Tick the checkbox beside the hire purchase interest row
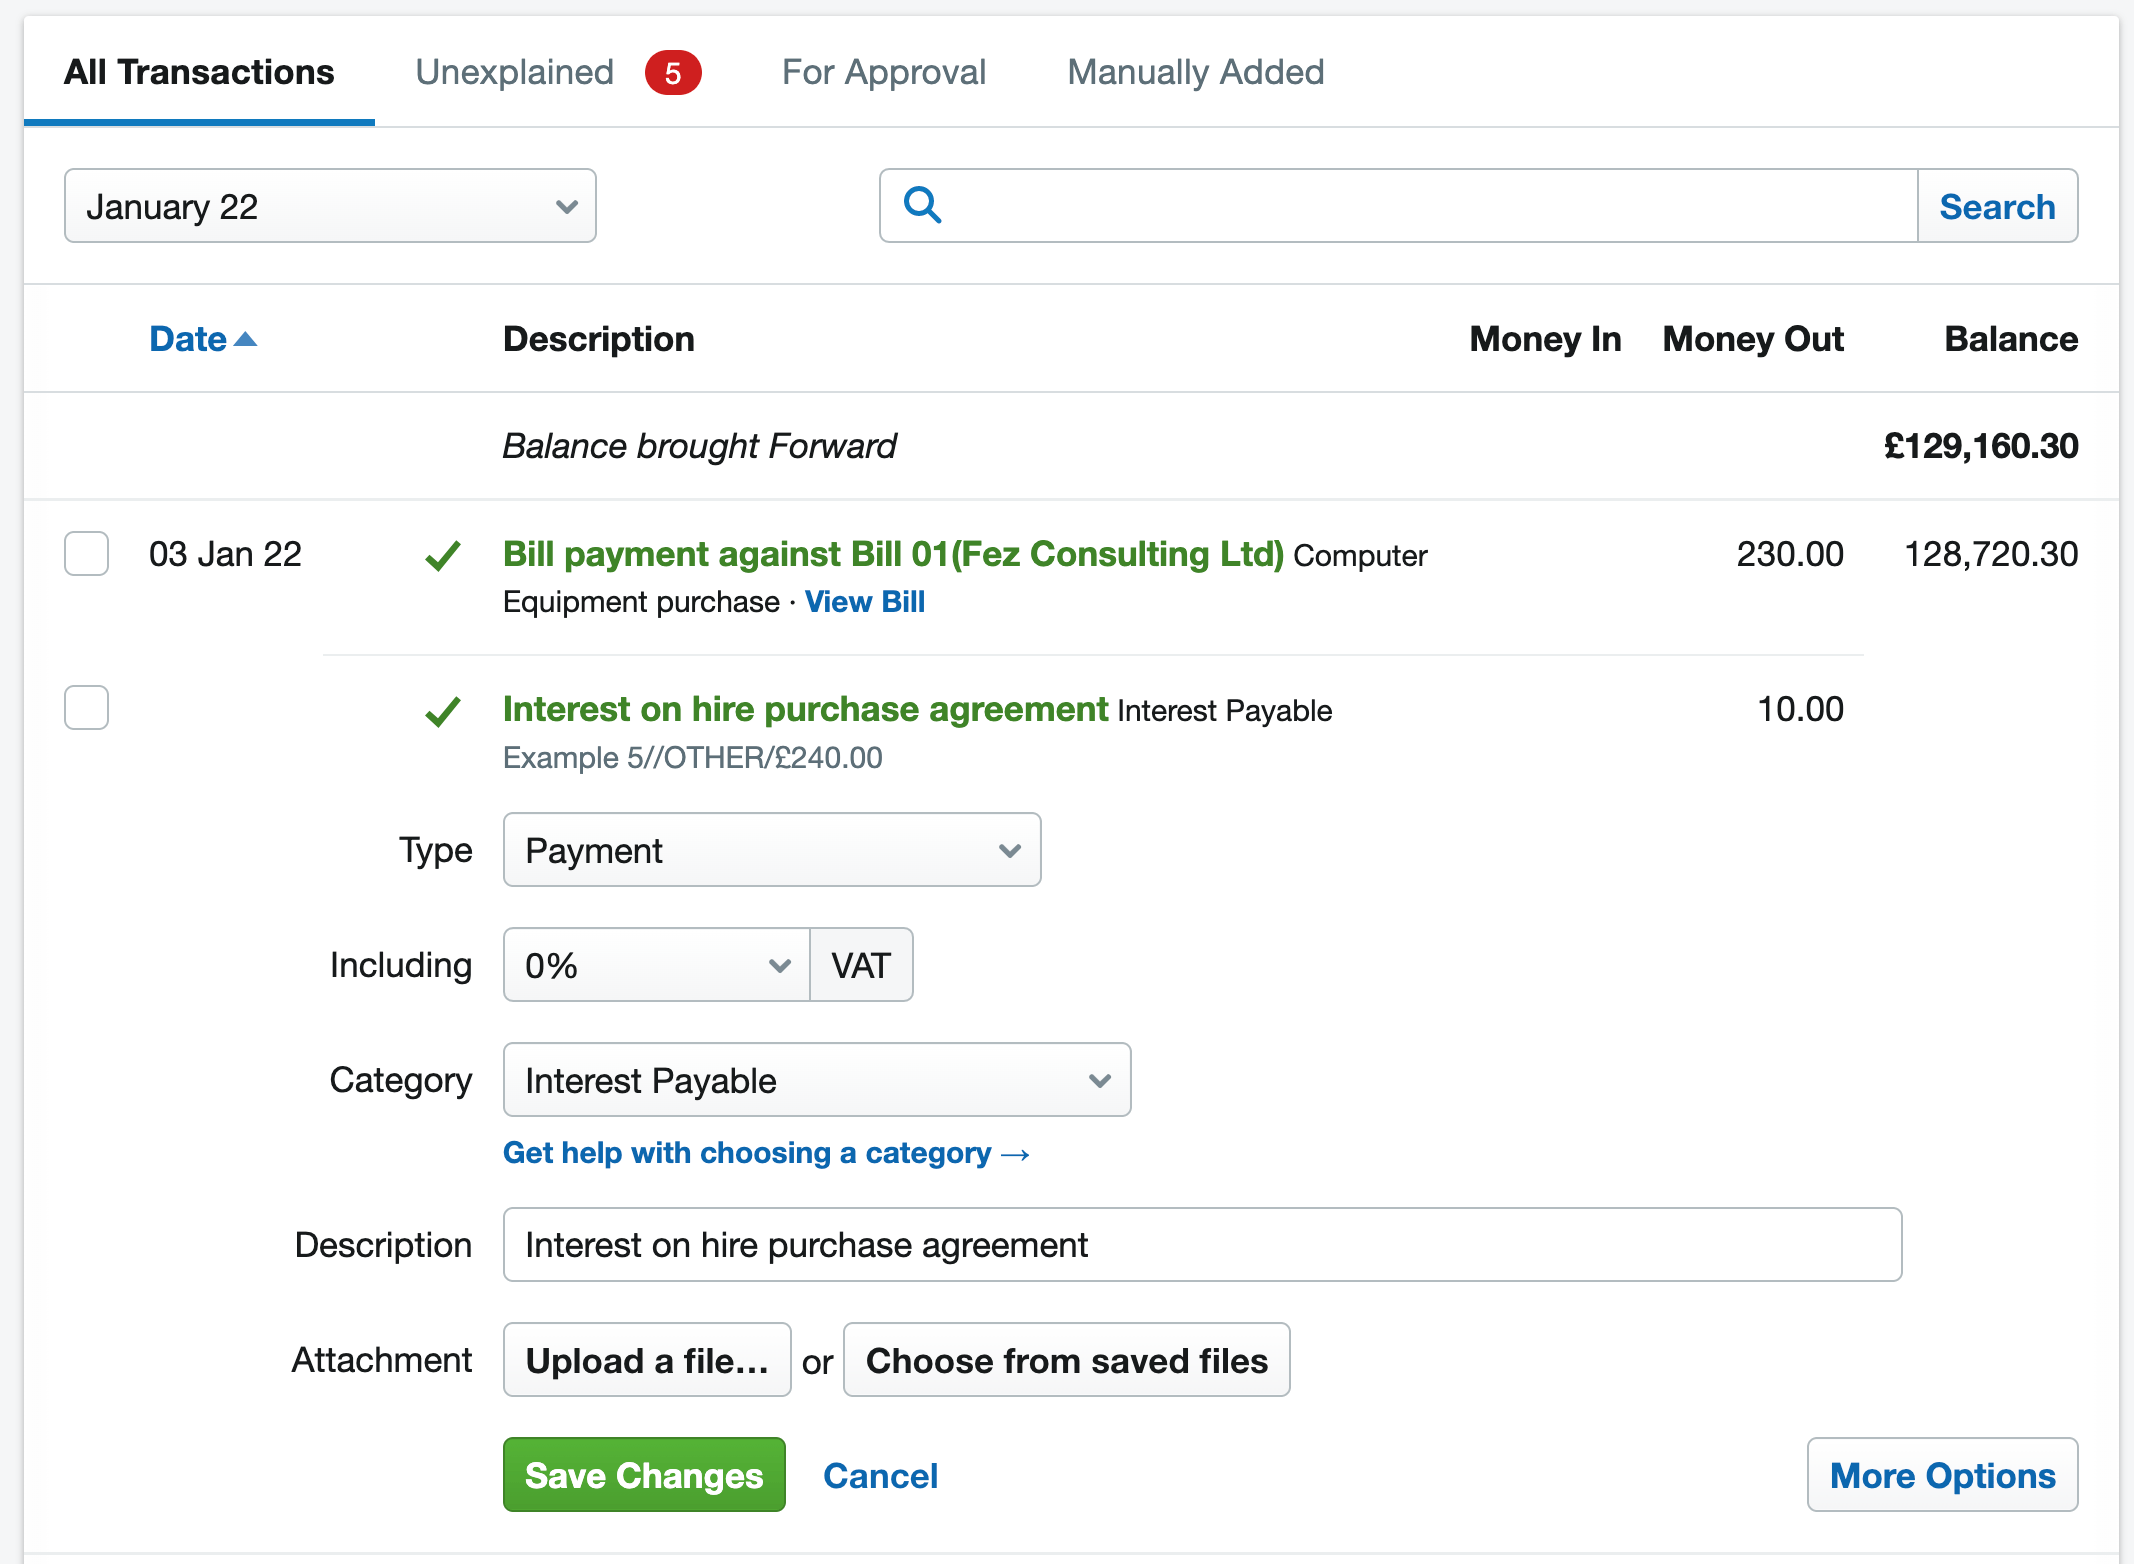 [x=86, y=707]
